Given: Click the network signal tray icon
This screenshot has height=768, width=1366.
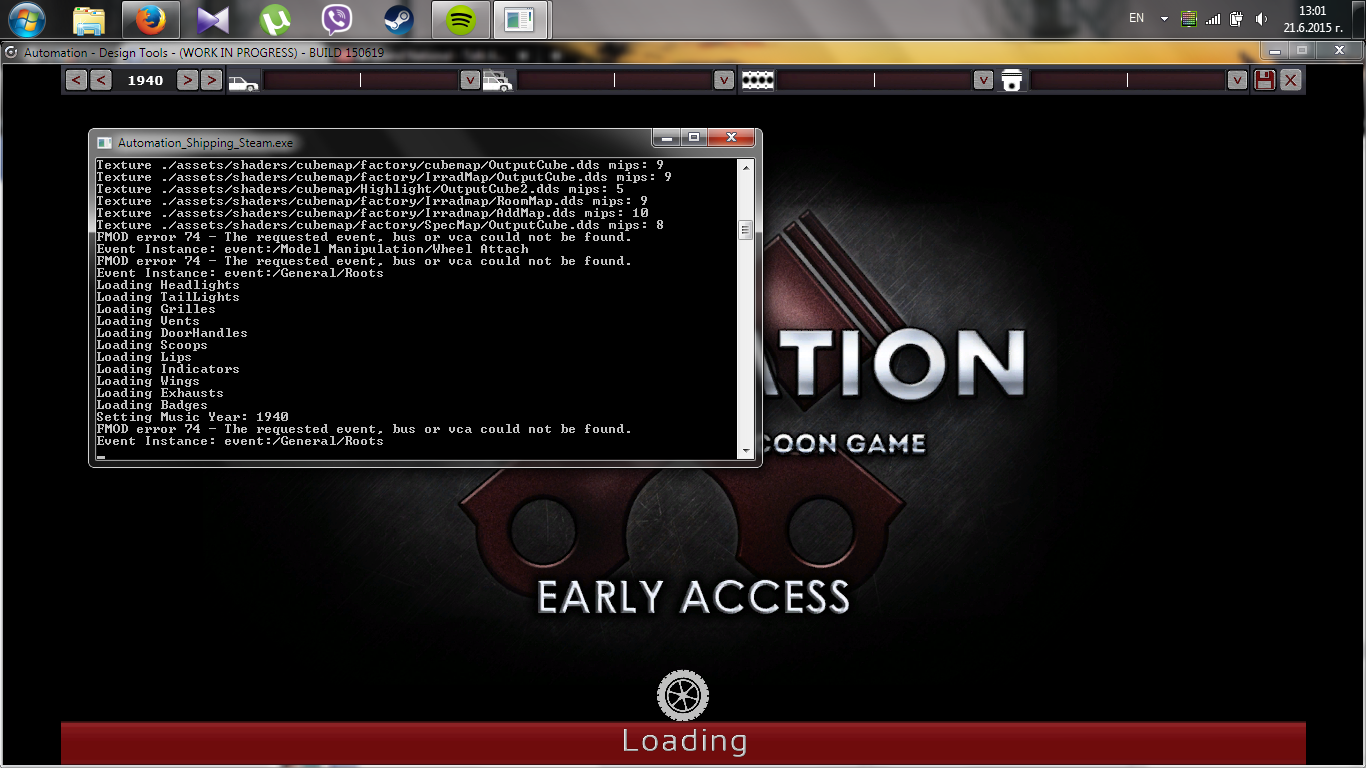Looking at the screenshot, I should 1213,19.
